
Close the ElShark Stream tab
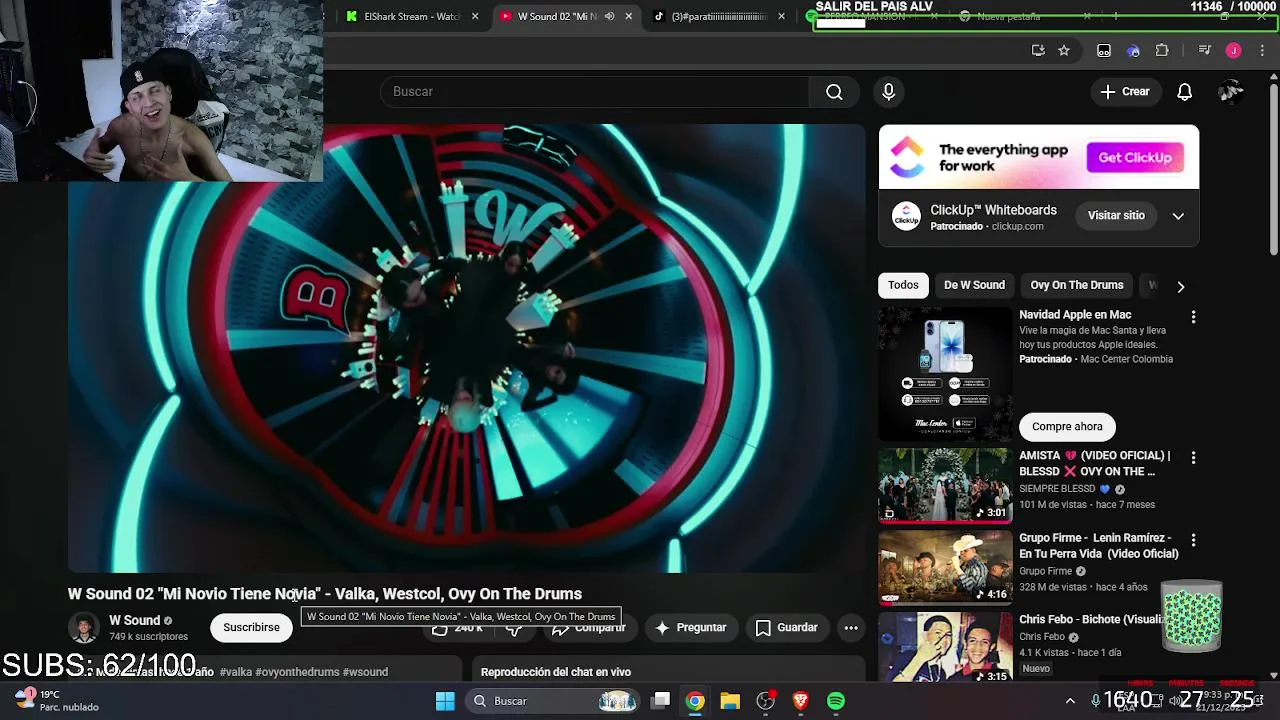click(475, 16)
